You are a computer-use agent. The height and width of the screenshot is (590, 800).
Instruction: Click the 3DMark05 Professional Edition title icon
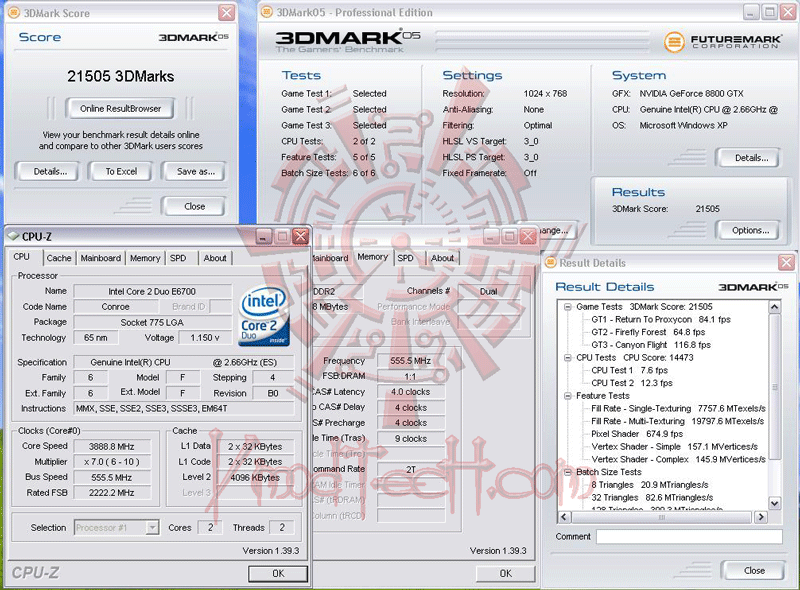click(x=266, y=12)
